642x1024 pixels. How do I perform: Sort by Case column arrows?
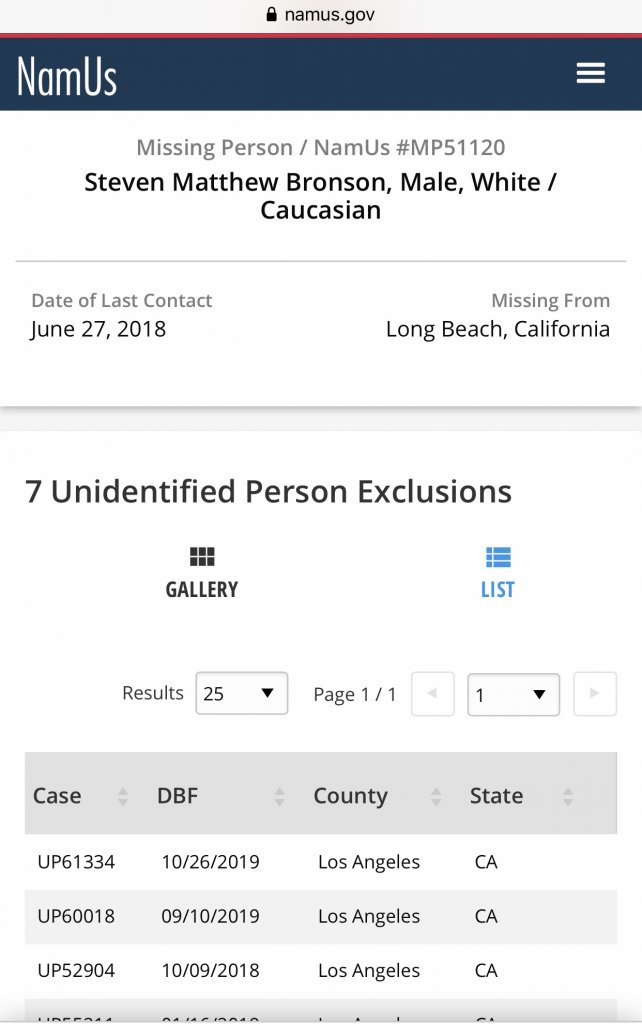(x=123, y=797)
